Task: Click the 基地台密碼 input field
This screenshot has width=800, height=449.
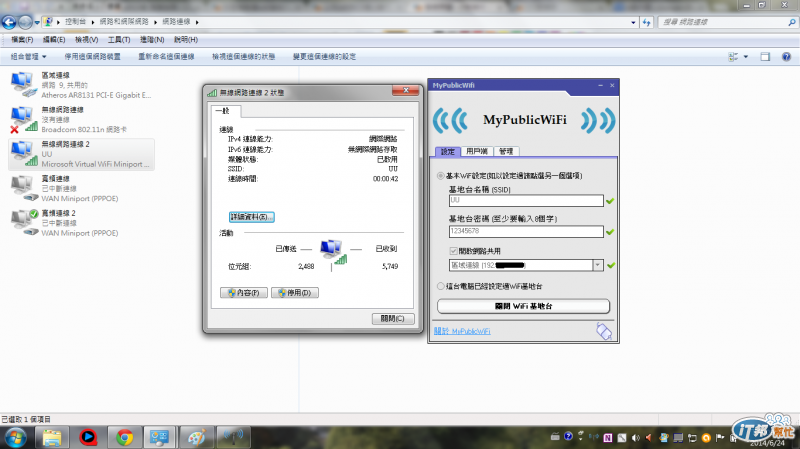Action: [x=526, y=231]
